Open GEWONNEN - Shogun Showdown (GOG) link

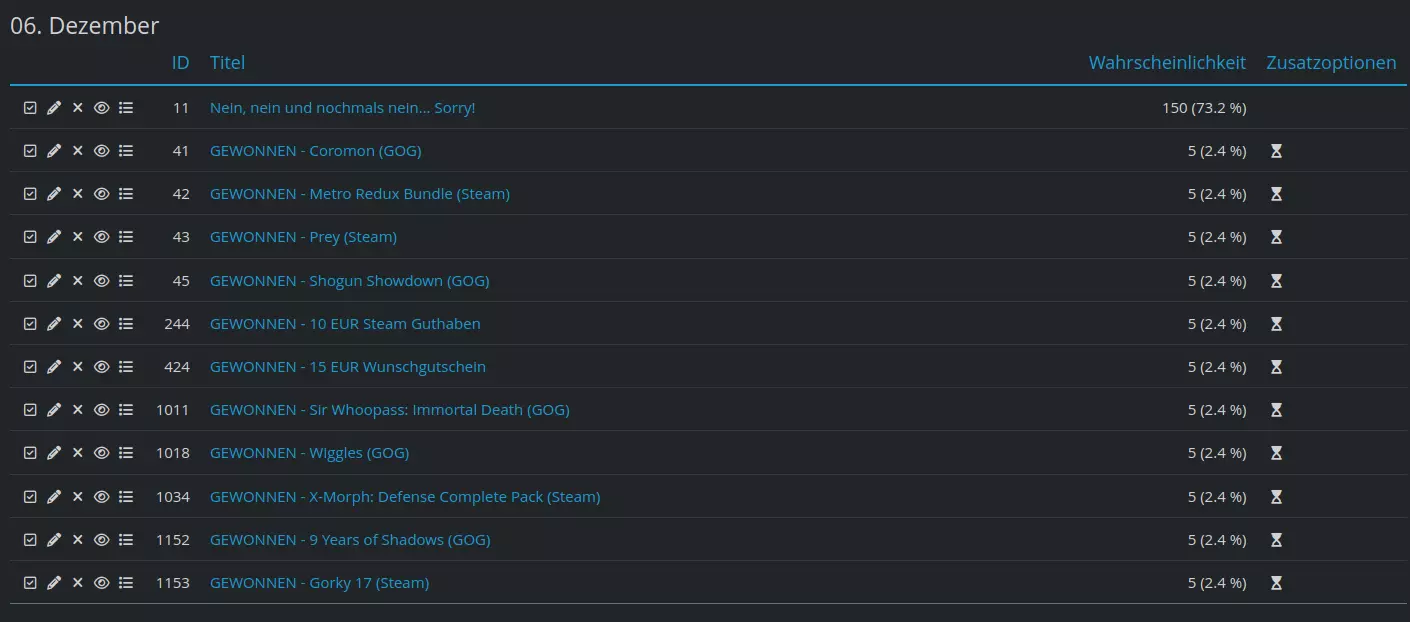click(350, 281)
